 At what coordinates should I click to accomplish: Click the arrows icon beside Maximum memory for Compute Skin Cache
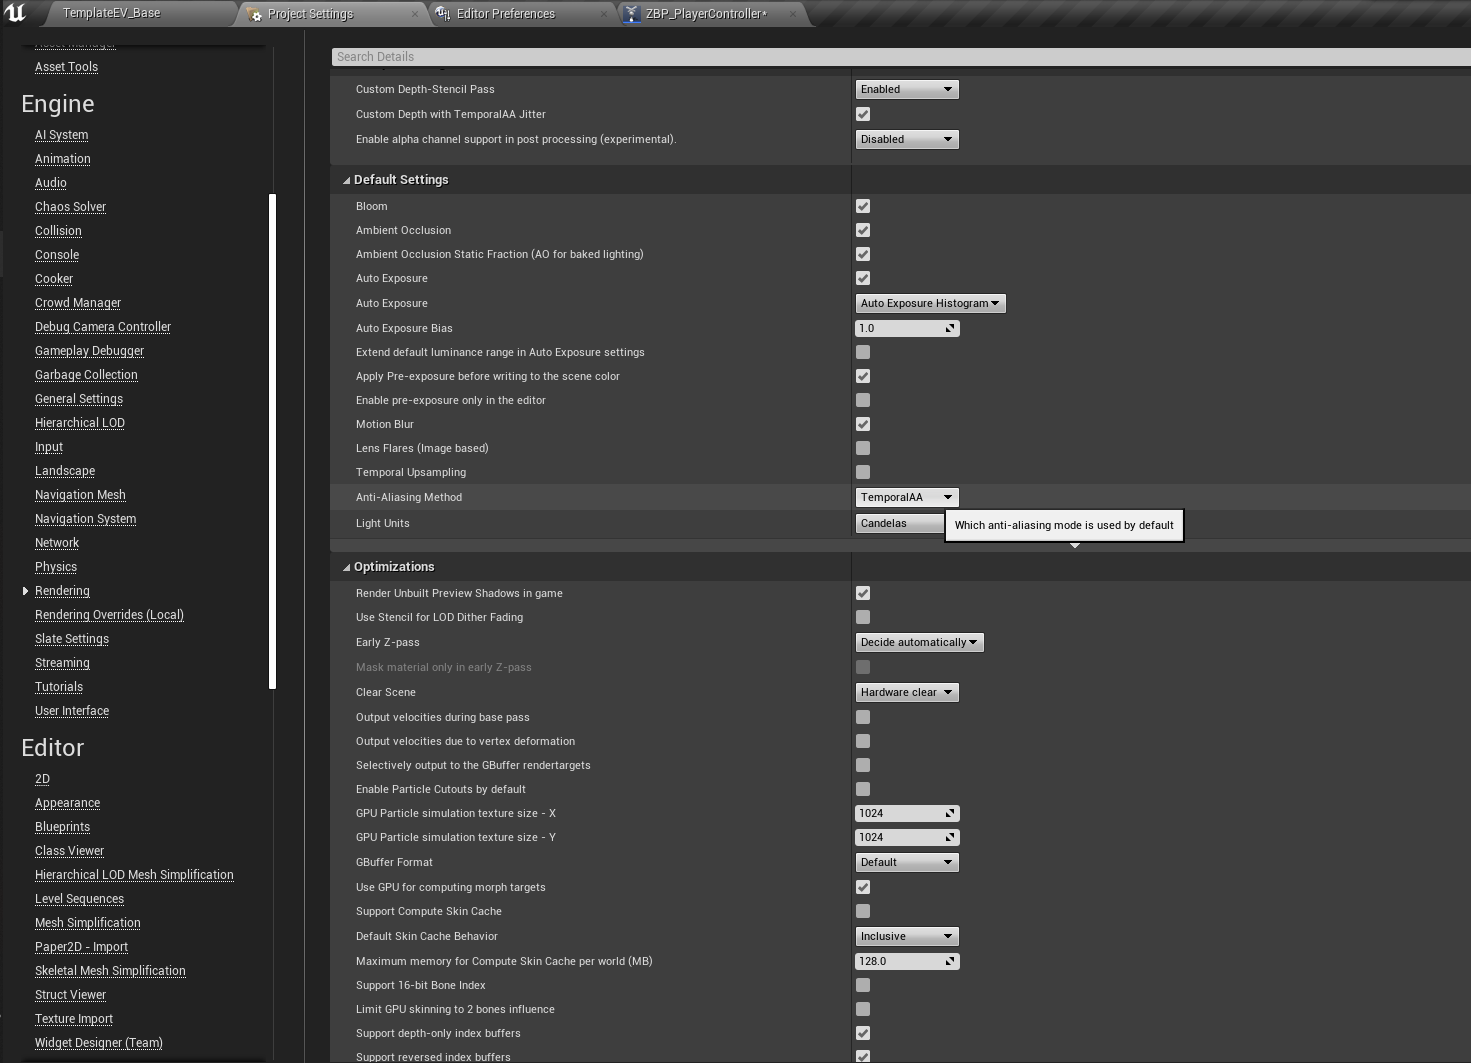[949, 961]
